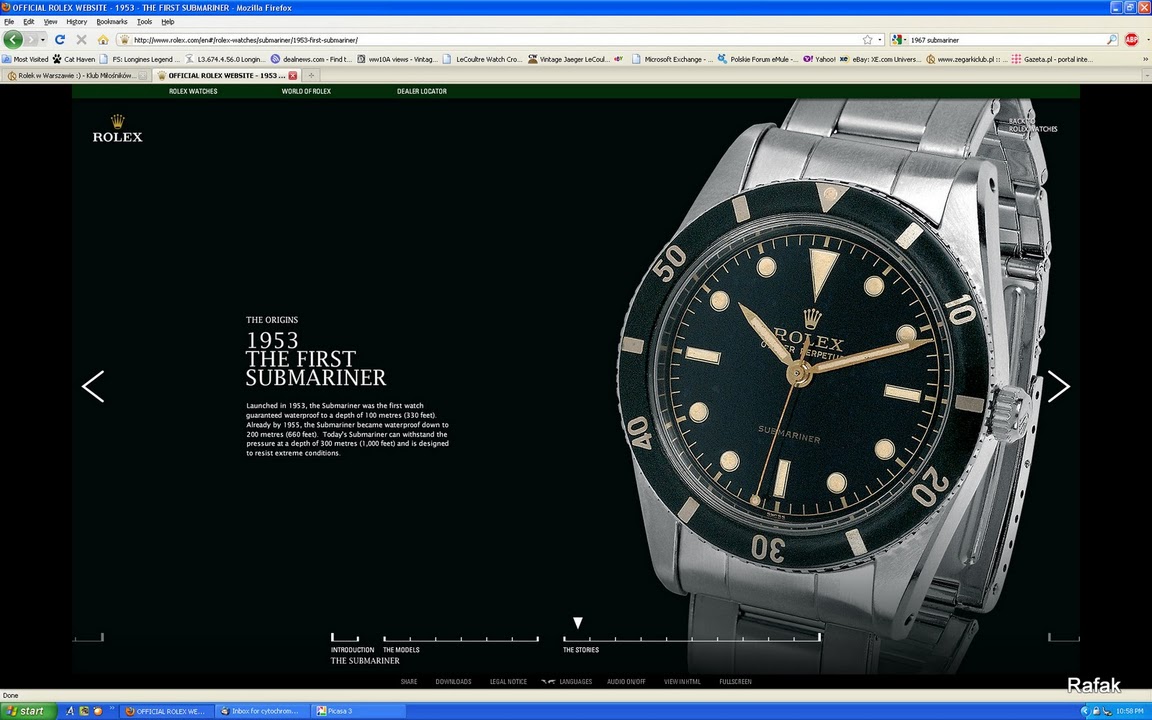Switch to the Rolex w Warszawie tab
Viewport: 1152px width, 720px height.
[76, 75]
